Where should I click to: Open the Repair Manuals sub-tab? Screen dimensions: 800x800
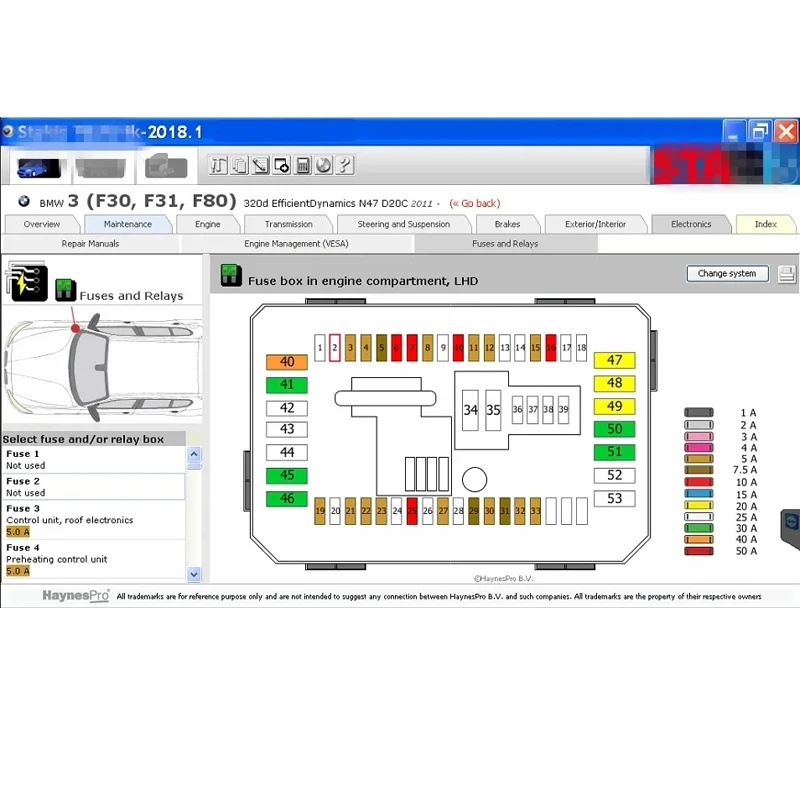tap(90, 244)
